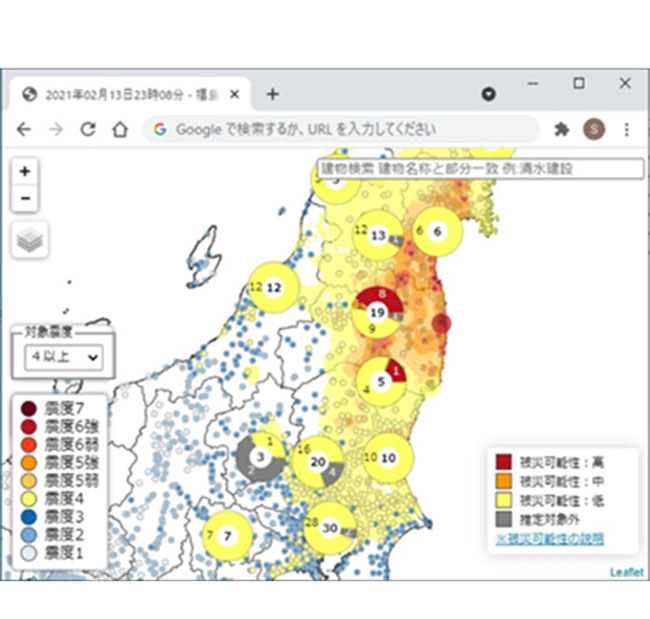Open the extensions puzzle icon
This screenshot has width=650, height=619.
[561, 129]
